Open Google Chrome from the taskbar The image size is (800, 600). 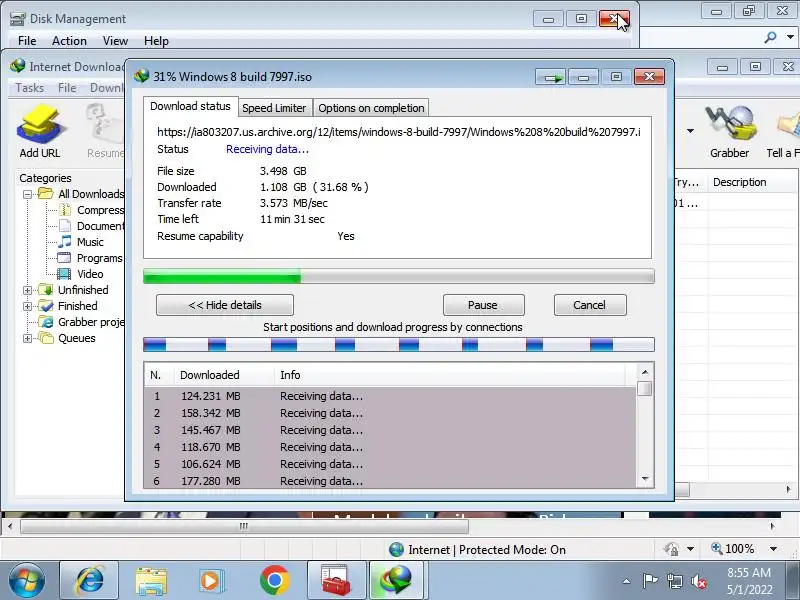pyautogui.click(x=274, y=581)
